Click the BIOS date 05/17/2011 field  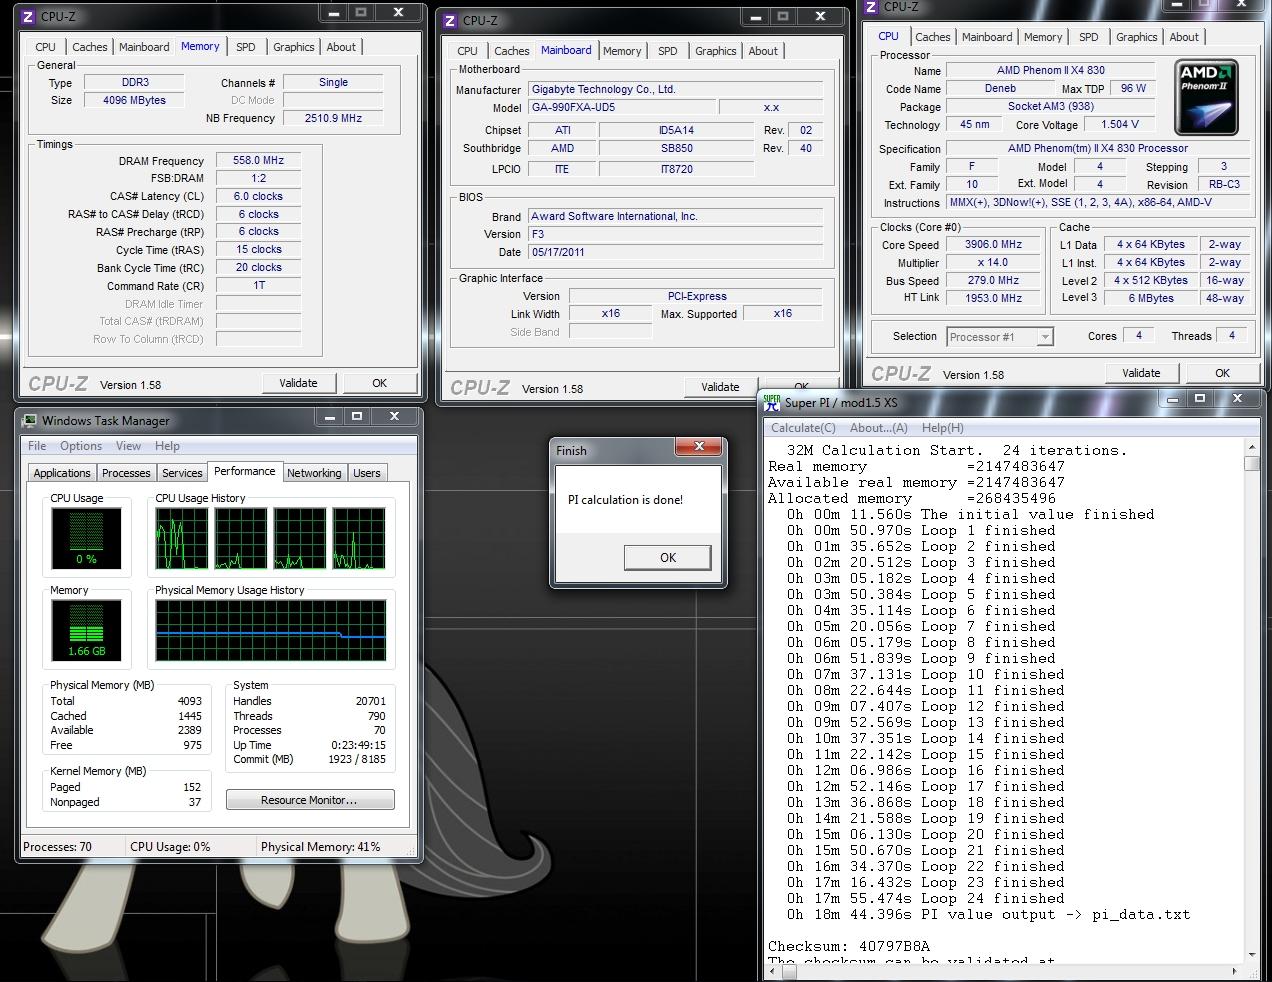click(675, 252)
